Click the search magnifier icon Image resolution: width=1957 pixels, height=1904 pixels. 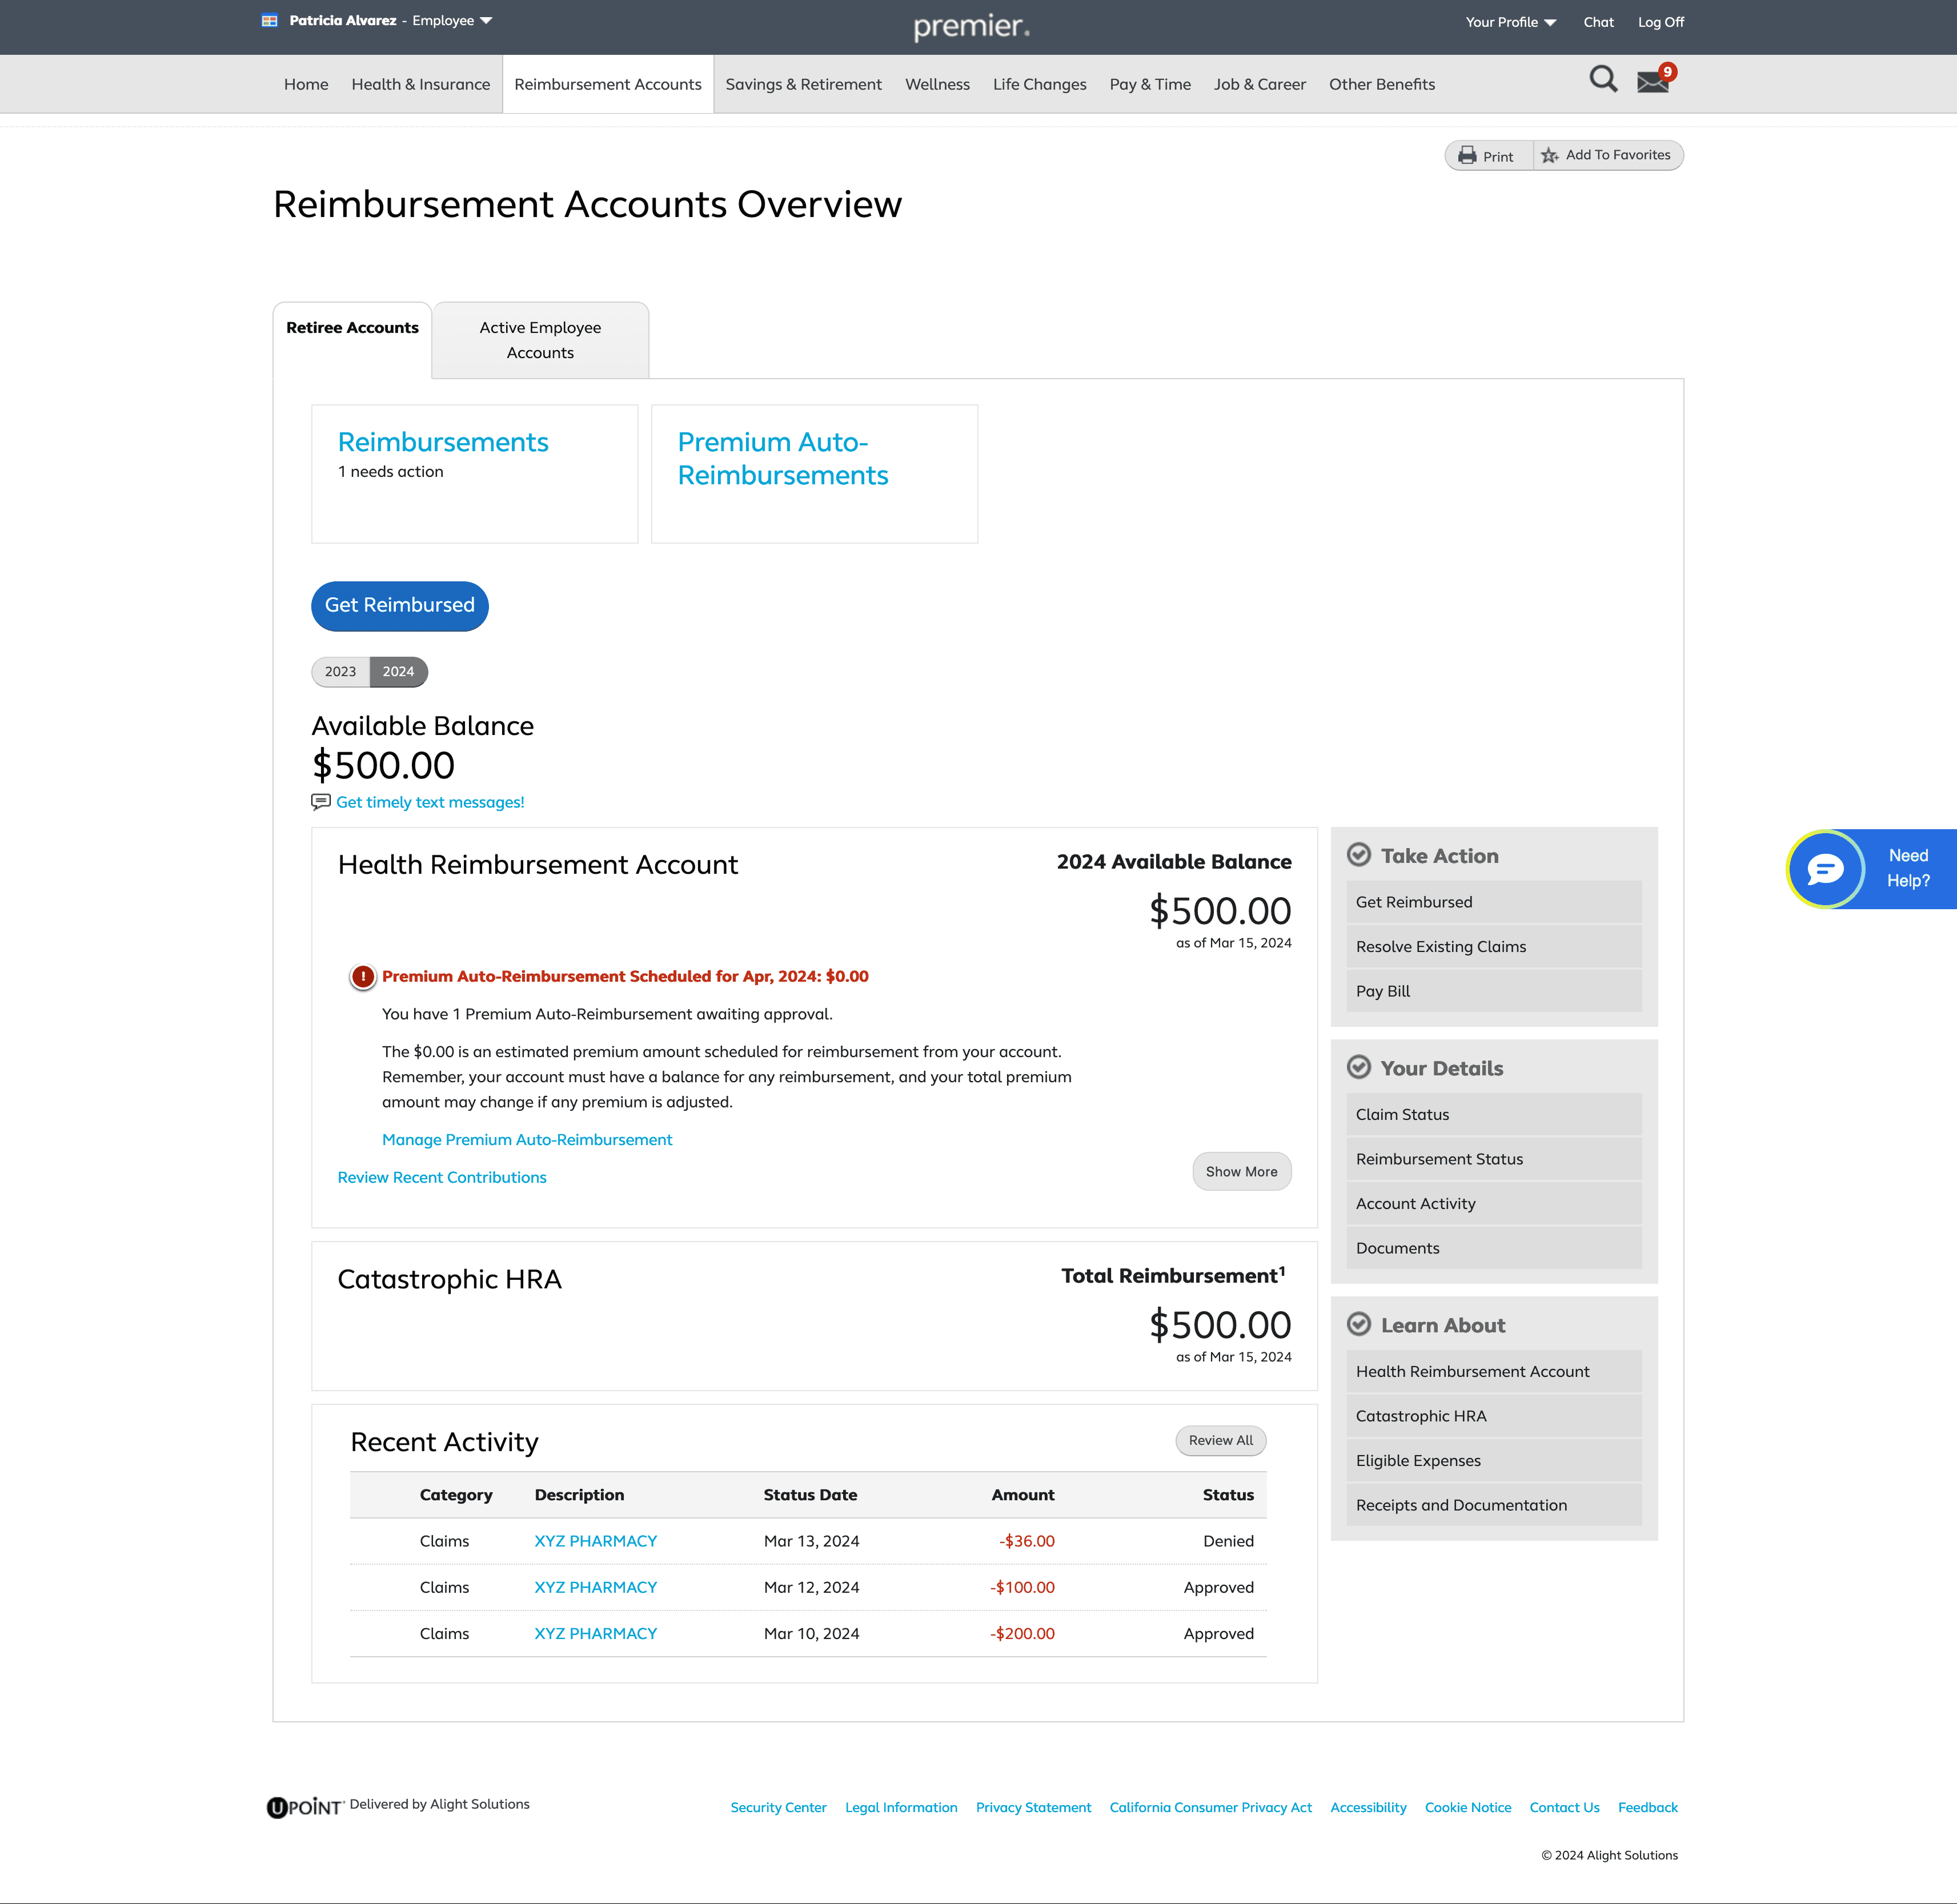(1602, 79)
